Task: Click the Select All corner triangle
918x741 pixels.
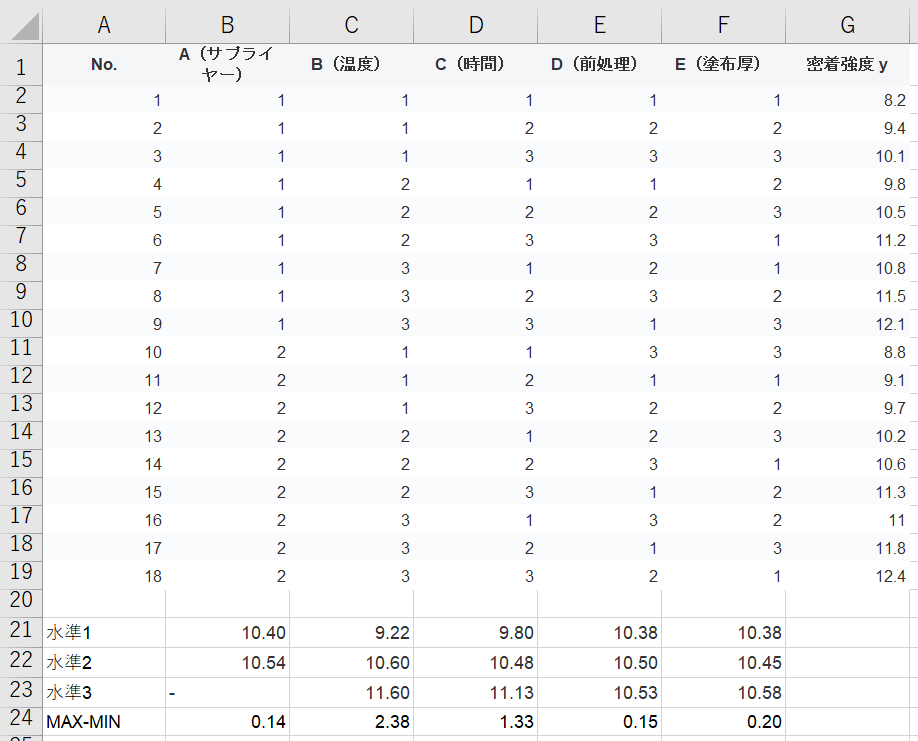Action: pos(22,24)
